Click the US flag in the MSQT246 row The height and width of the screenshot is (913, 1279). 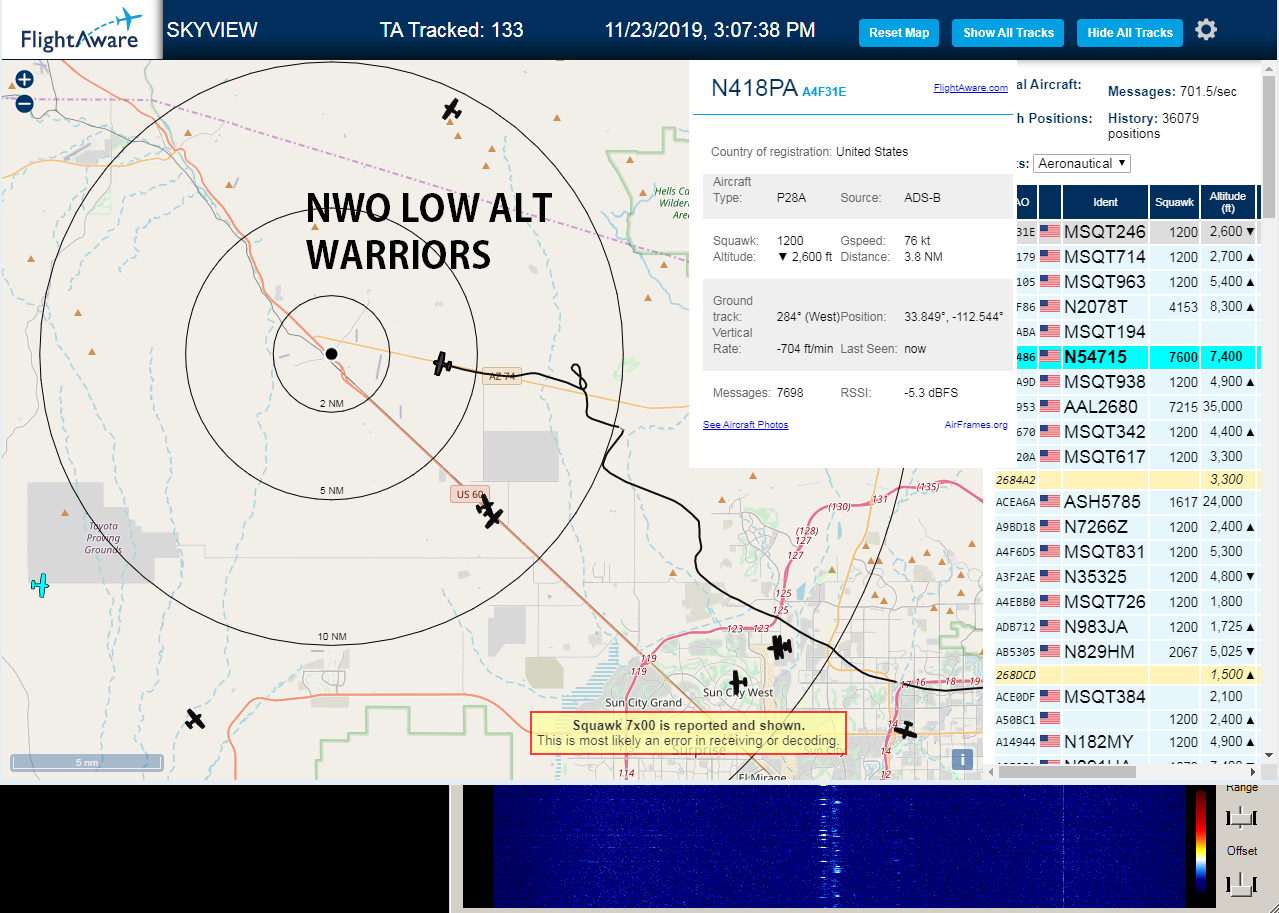click(1050, 232)
